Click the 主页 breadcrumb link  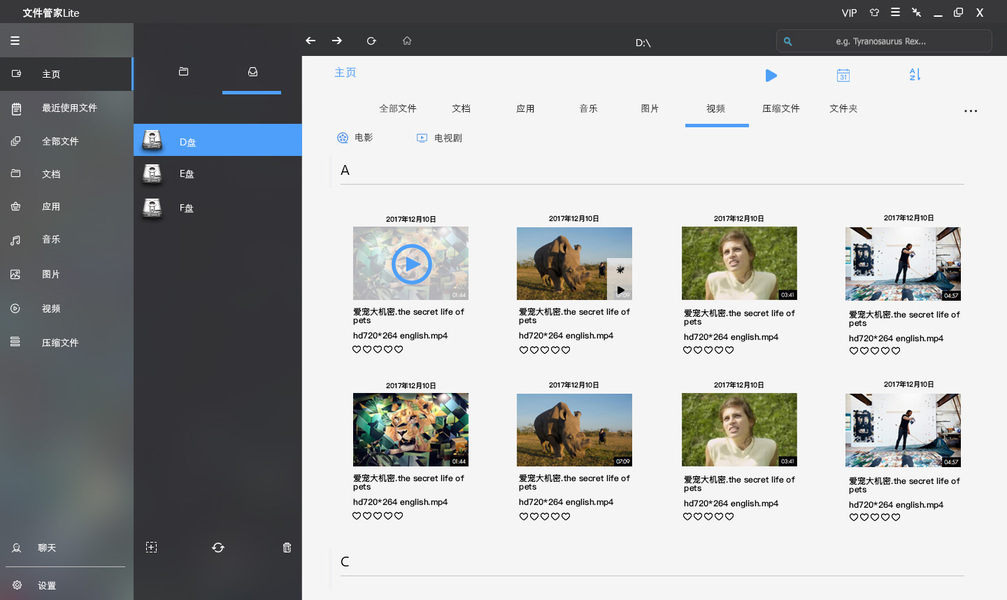coord(345,73)
